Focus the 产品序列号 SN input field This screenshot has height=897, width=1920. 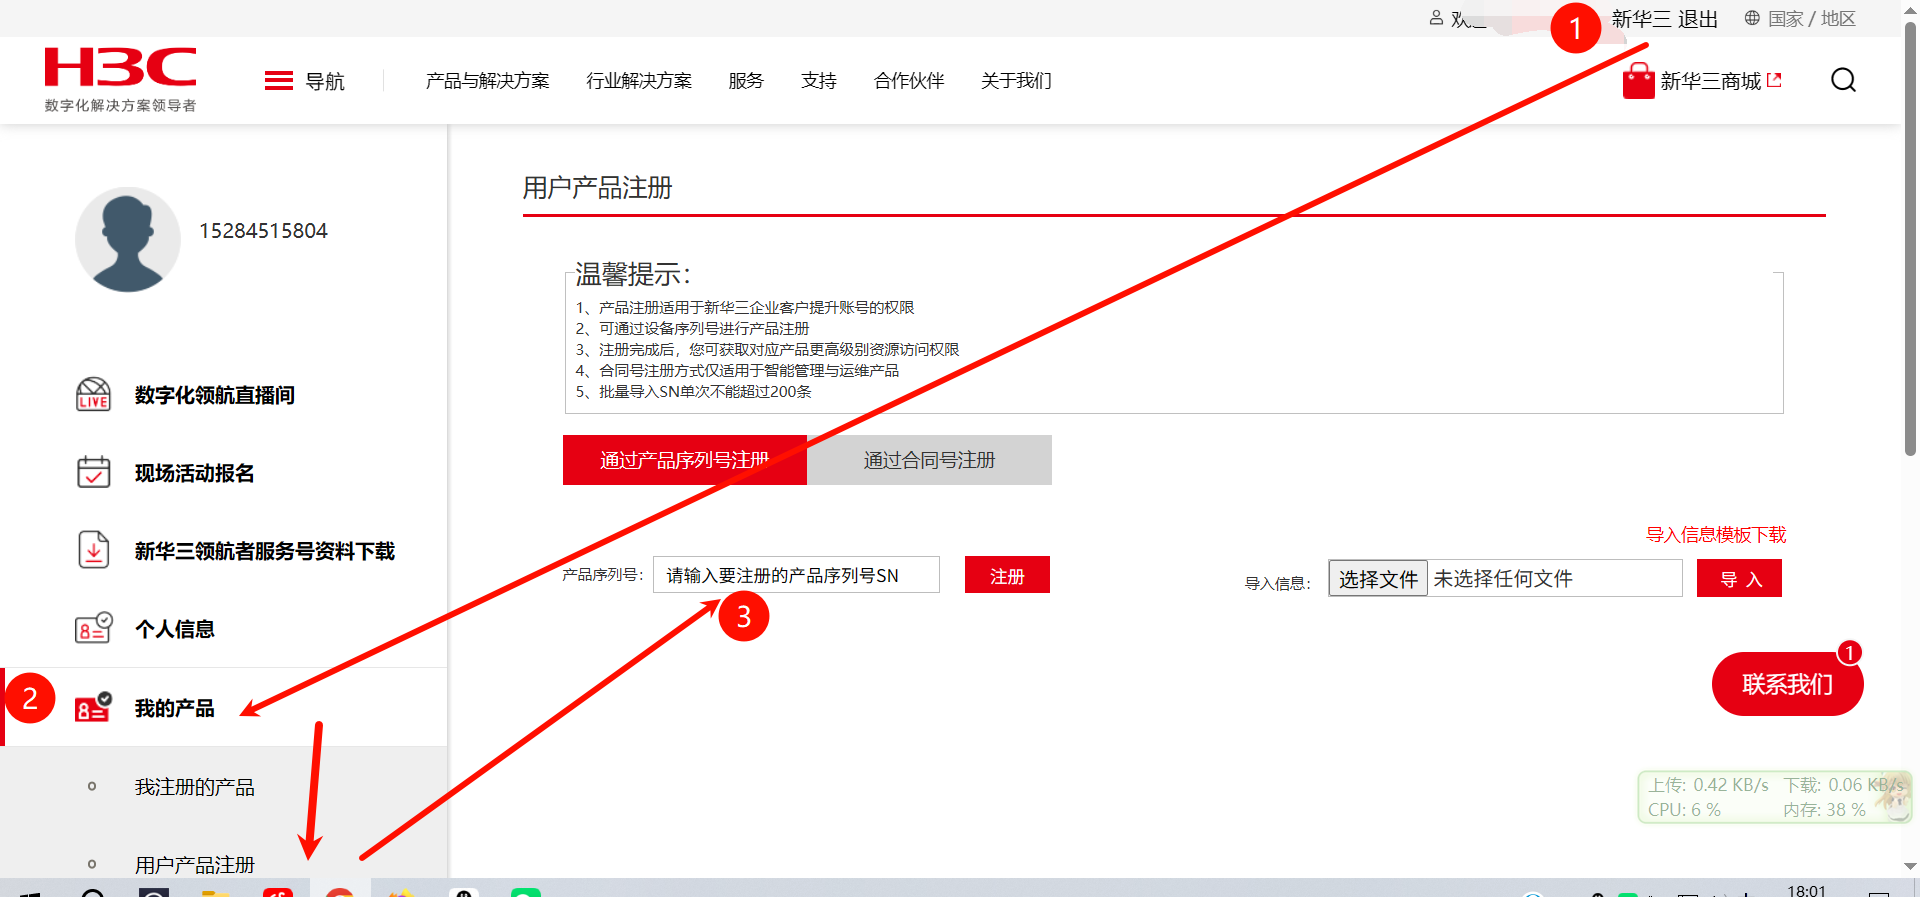(796, 575)
